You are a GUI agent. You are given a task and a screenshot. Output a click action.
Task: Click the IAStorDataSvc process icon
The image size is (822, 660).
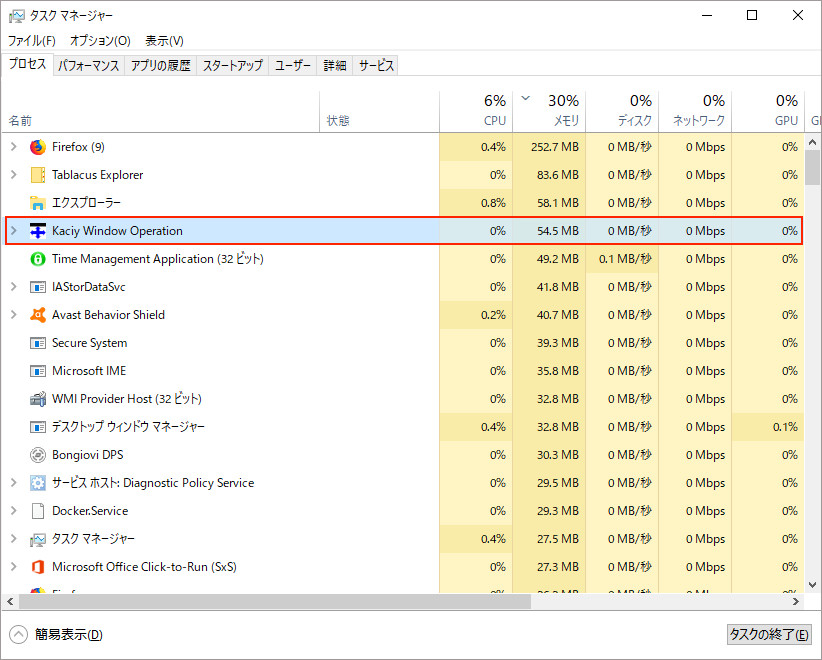38,287
